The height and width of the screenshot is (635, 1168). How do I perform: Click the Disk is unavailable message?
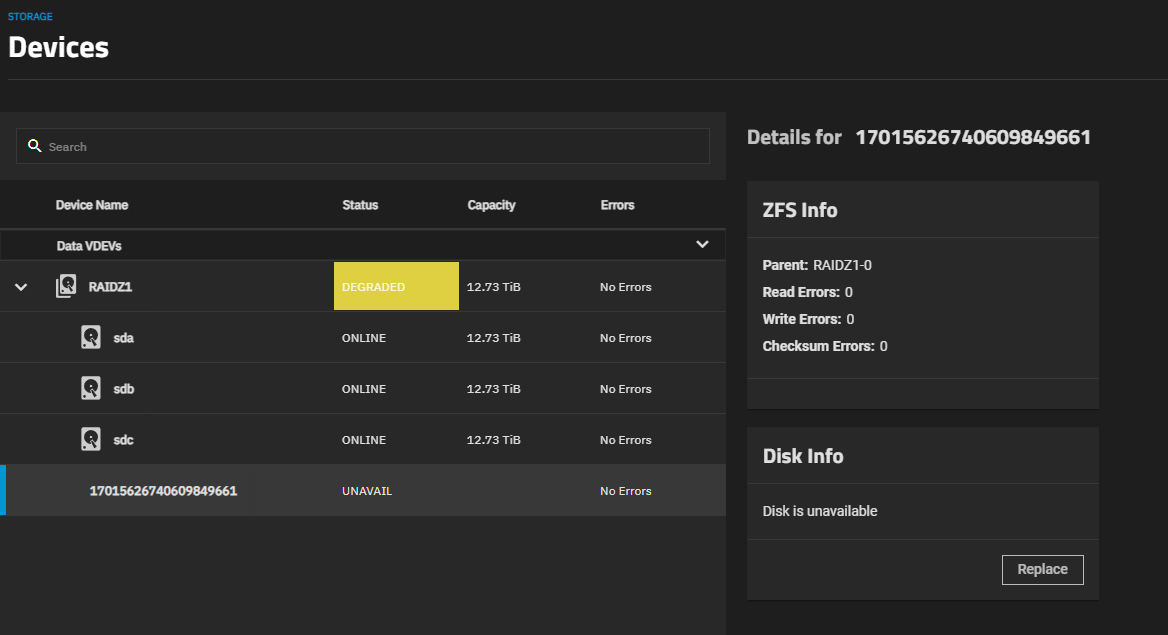(819, 511)
